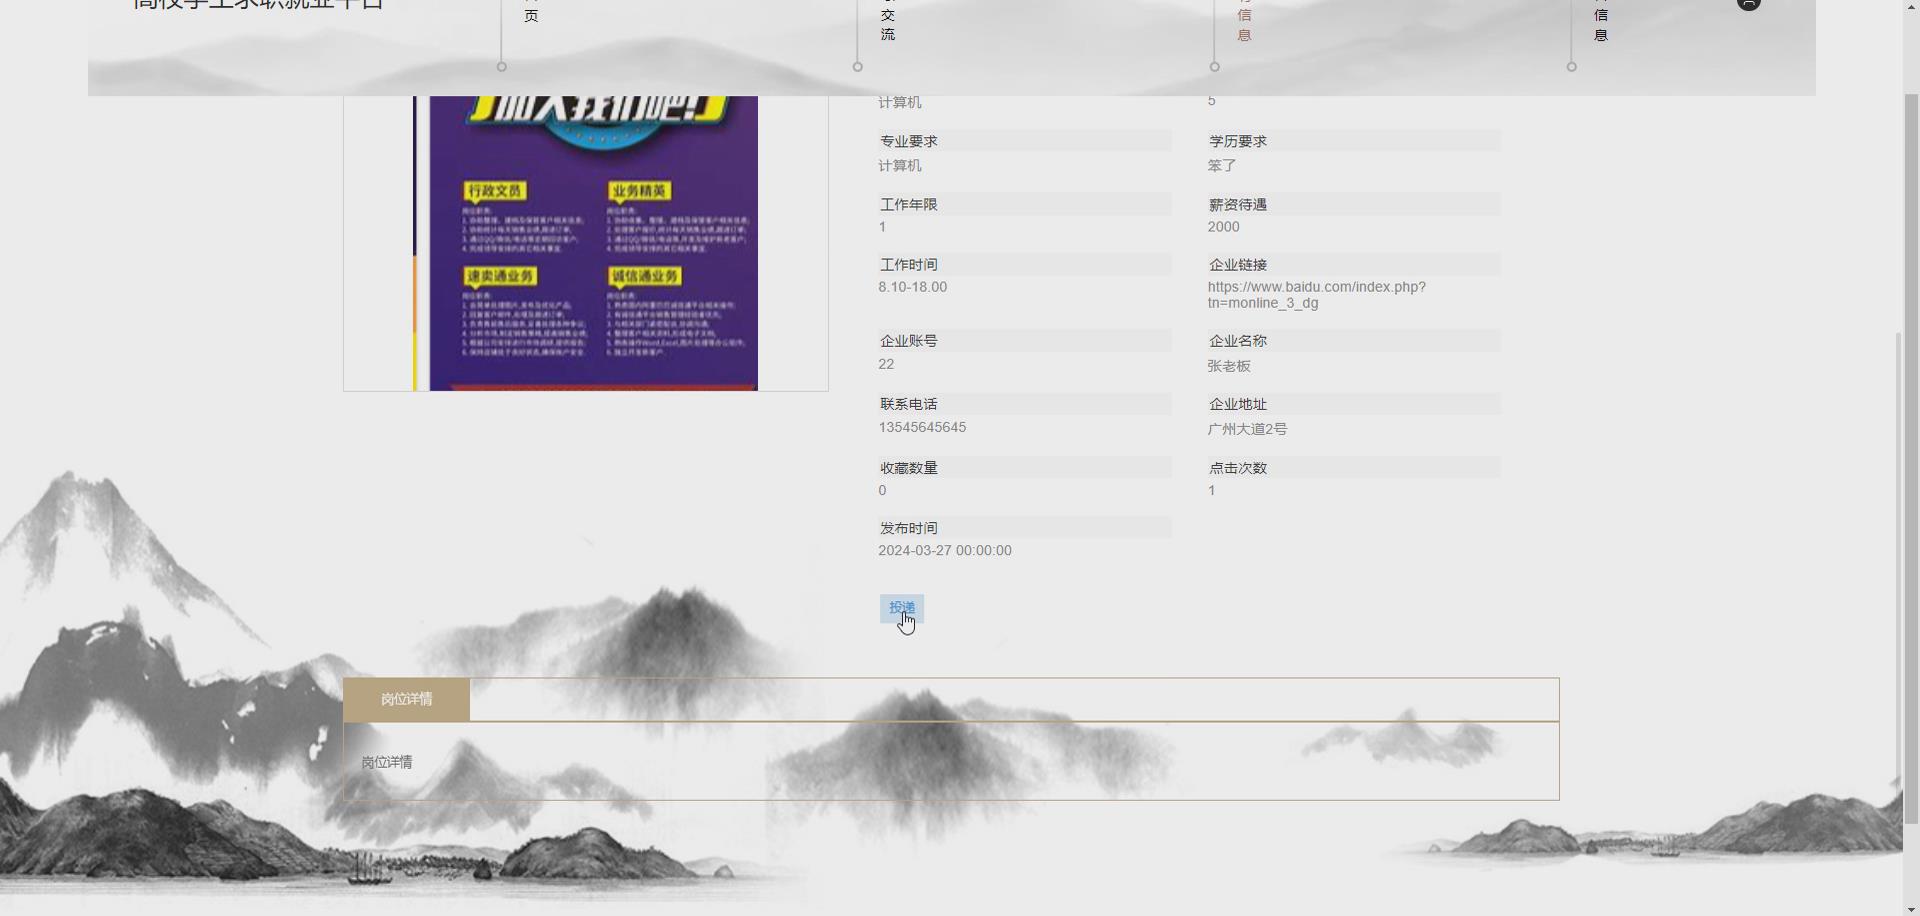
Task: Open the Baidu enterprise link
Action: (x=1316, y=295)
